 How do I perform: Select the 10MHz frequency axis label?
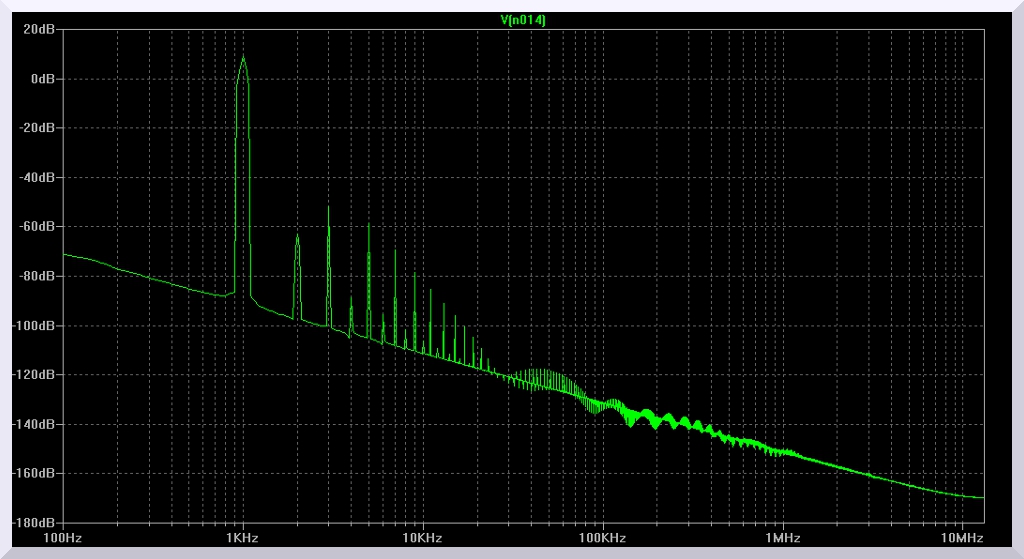[961, 538]
